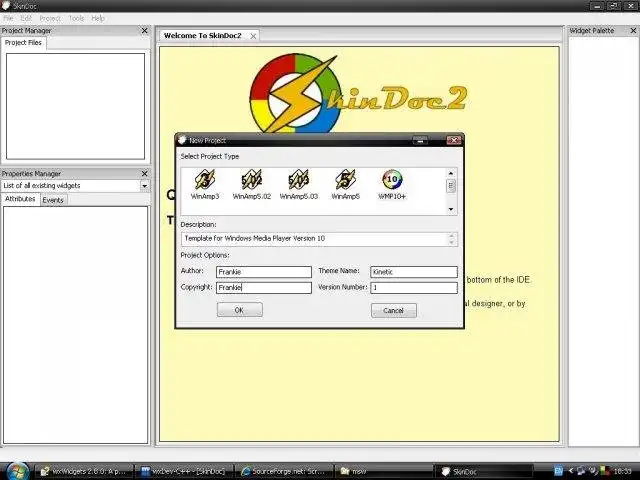This screenshot has height=480, width=640.
Task: Close the Properties Manager panel
Action: (x=144, y=173)
